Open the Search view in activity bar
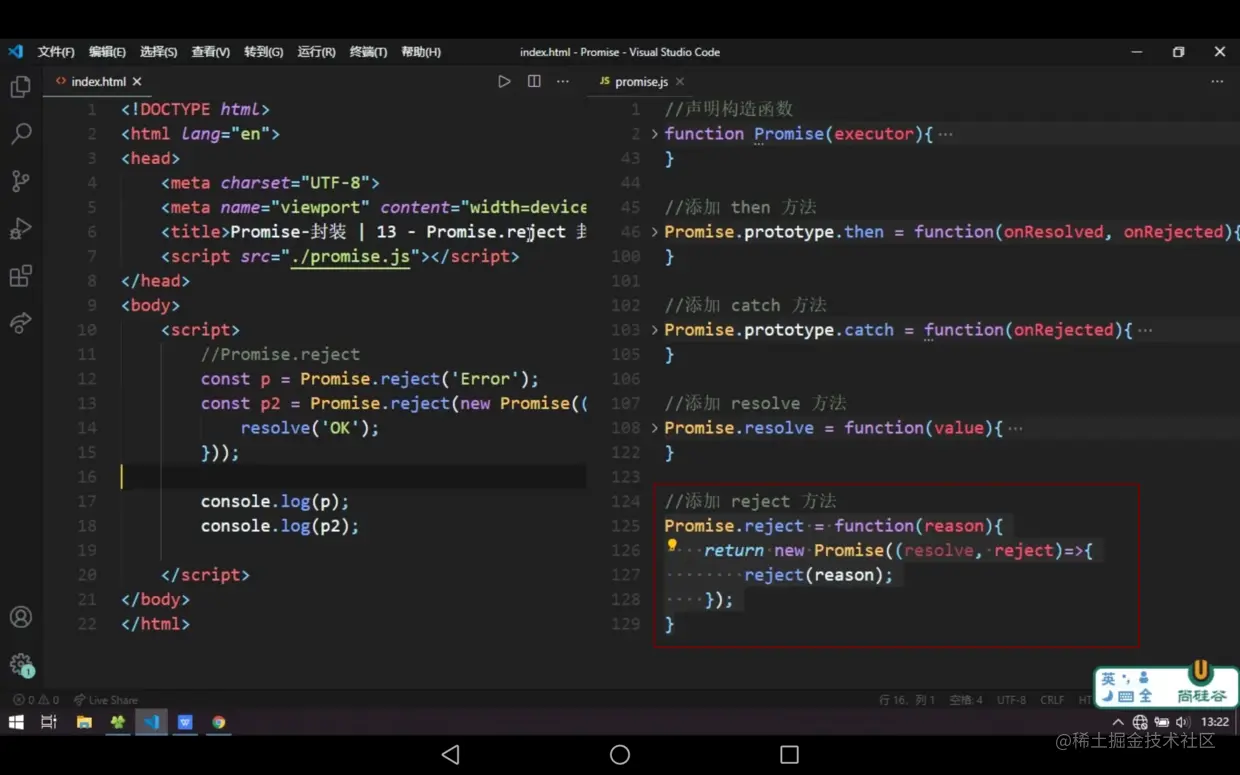The height and width of the screenshot is (775, 1240). [20, 134]
